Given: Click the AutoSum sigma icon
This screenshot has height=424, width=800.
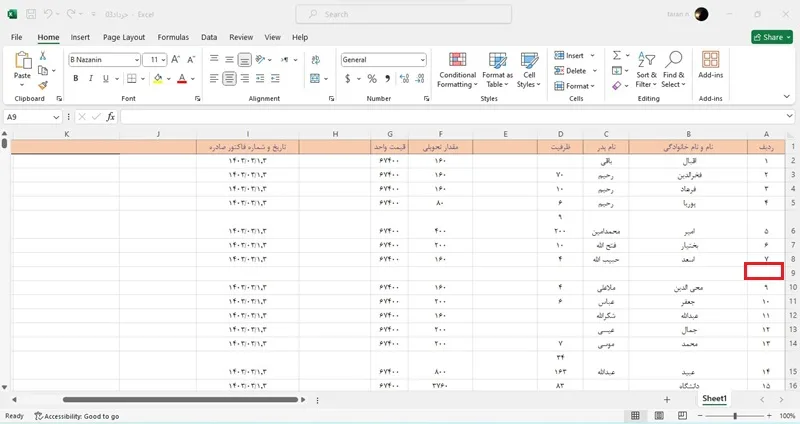Looking at the screenshot, I should [x=617, y=55].
